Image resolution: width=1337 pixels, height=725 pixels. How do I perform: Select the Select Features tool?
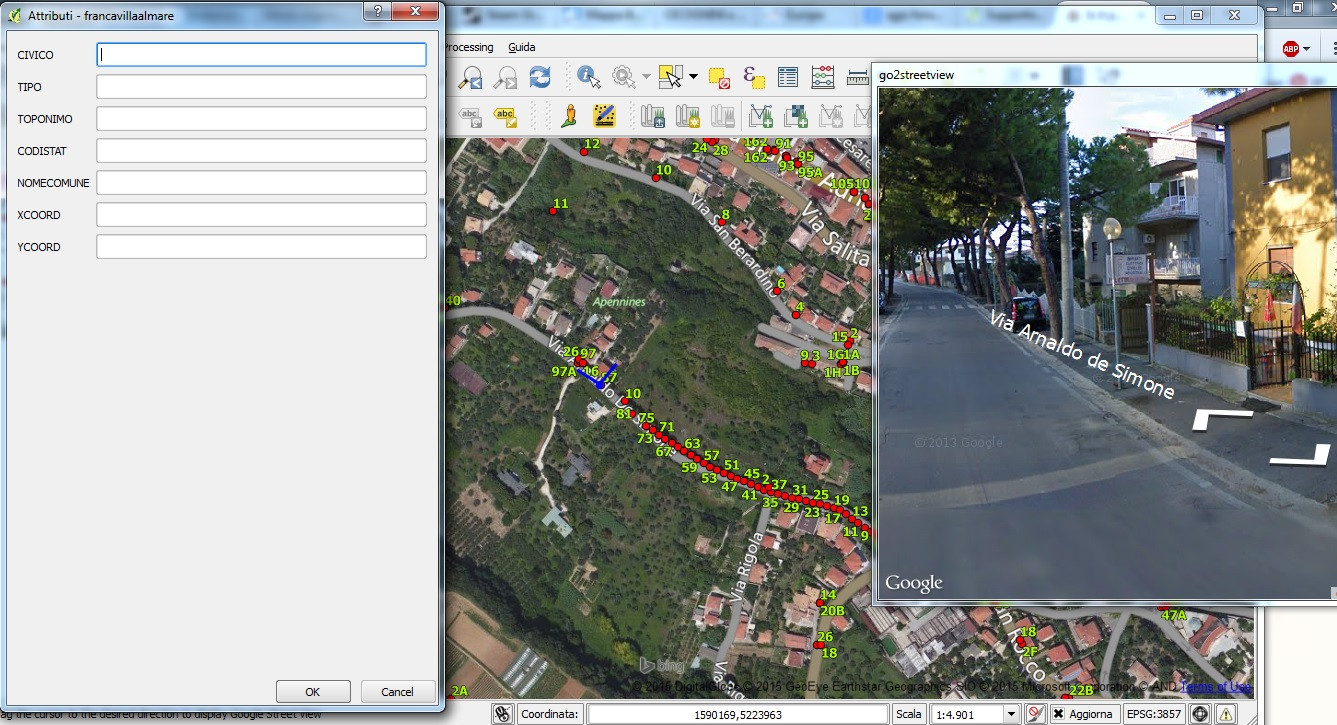click(670, 77)
